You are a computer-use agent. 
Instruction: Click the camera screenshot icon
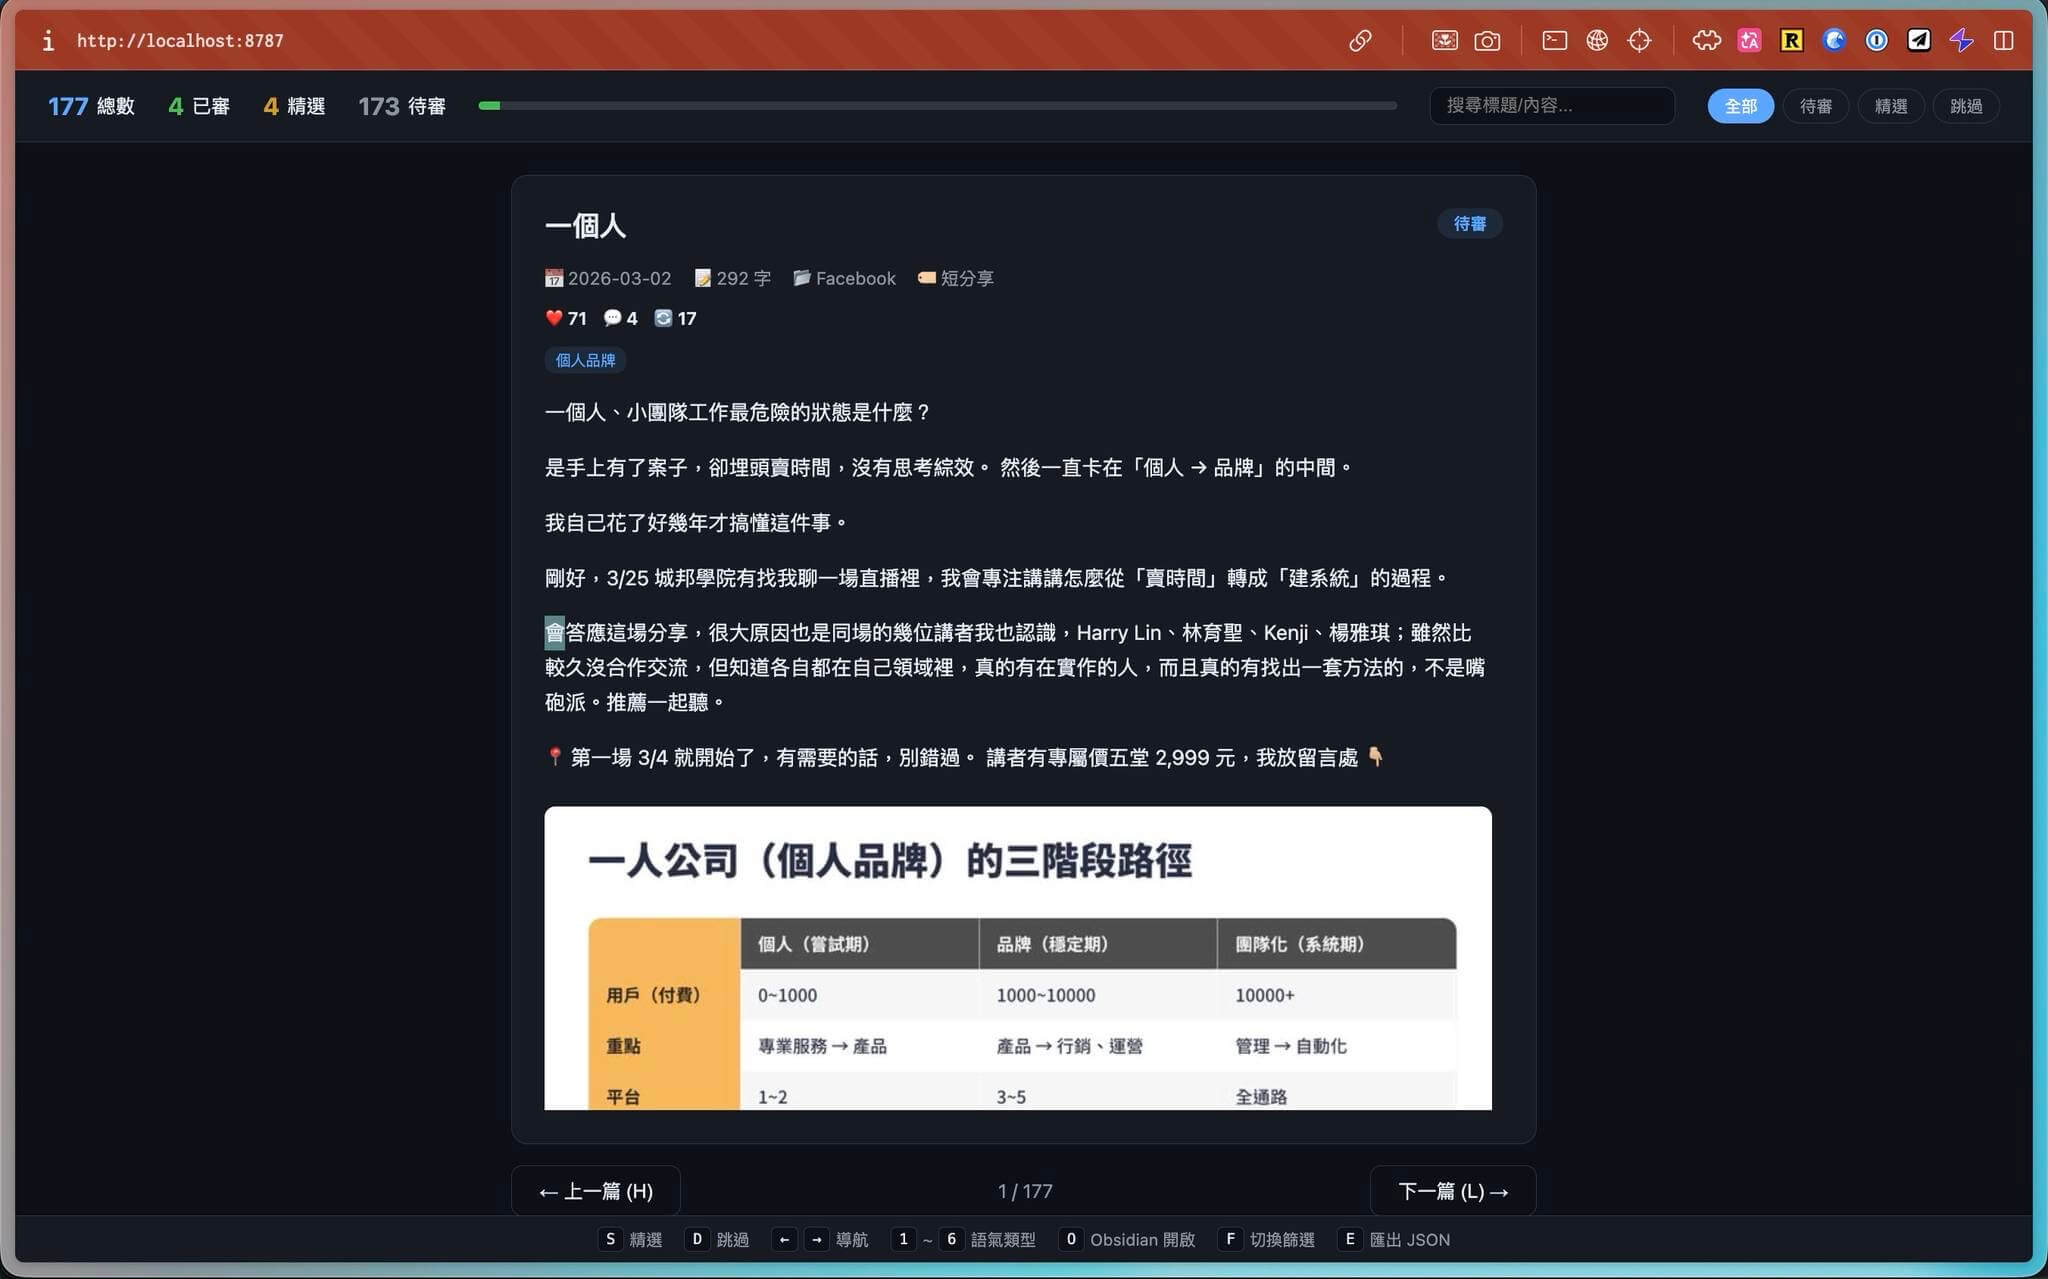[x=1487, y=41]
